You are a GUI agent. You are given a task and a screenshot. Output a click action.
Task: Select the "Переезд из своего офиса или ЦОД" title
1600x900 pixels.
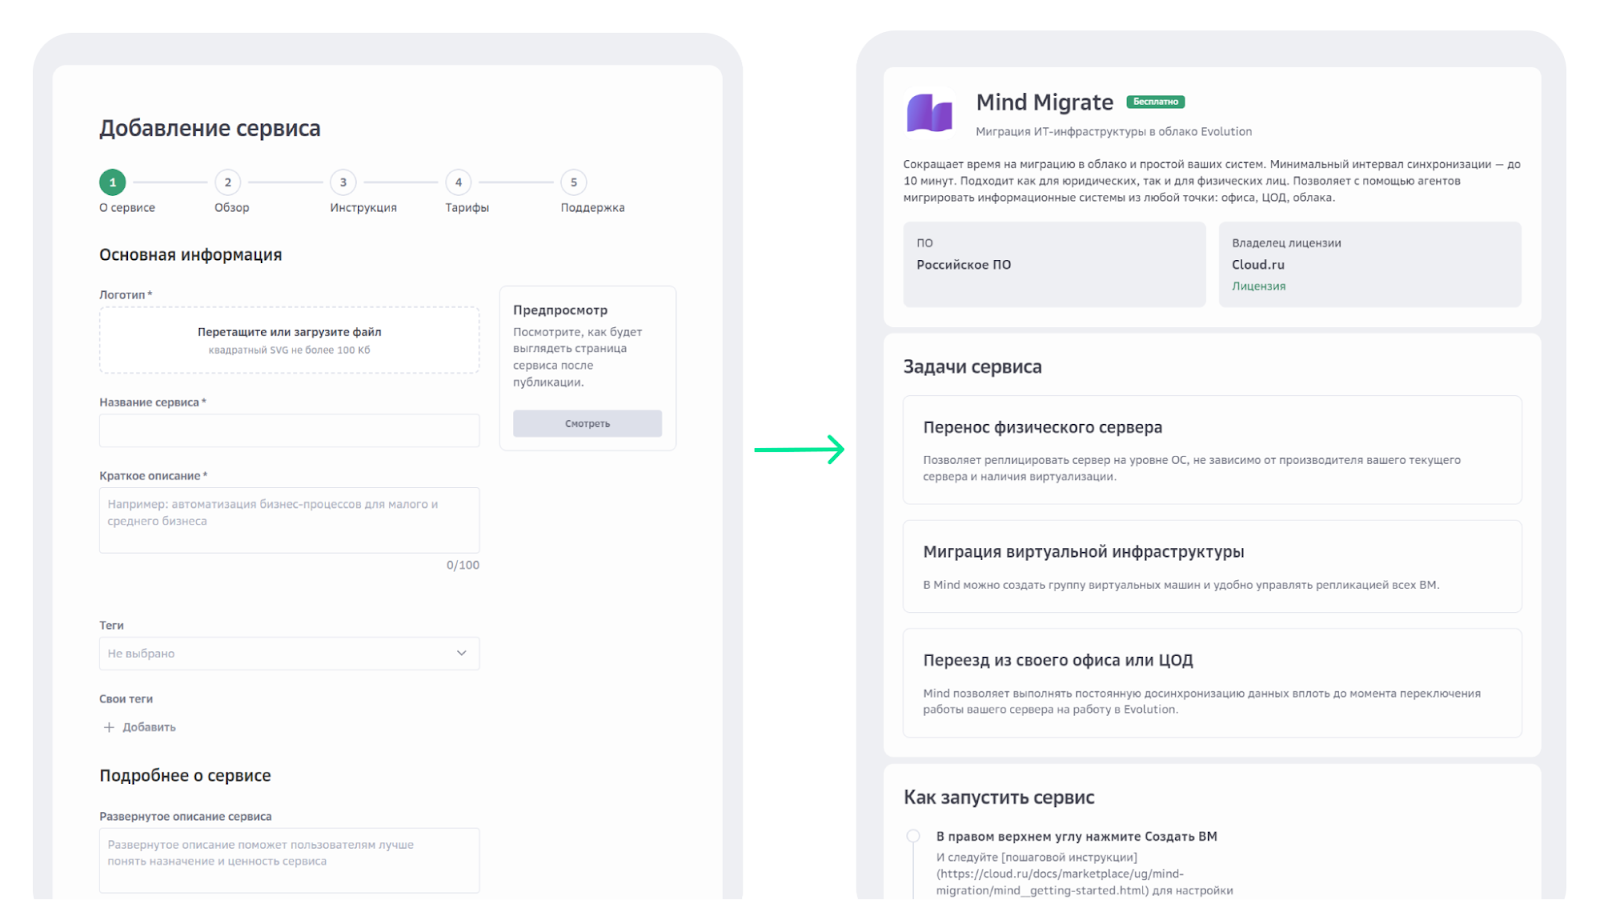pos(1058,660)
